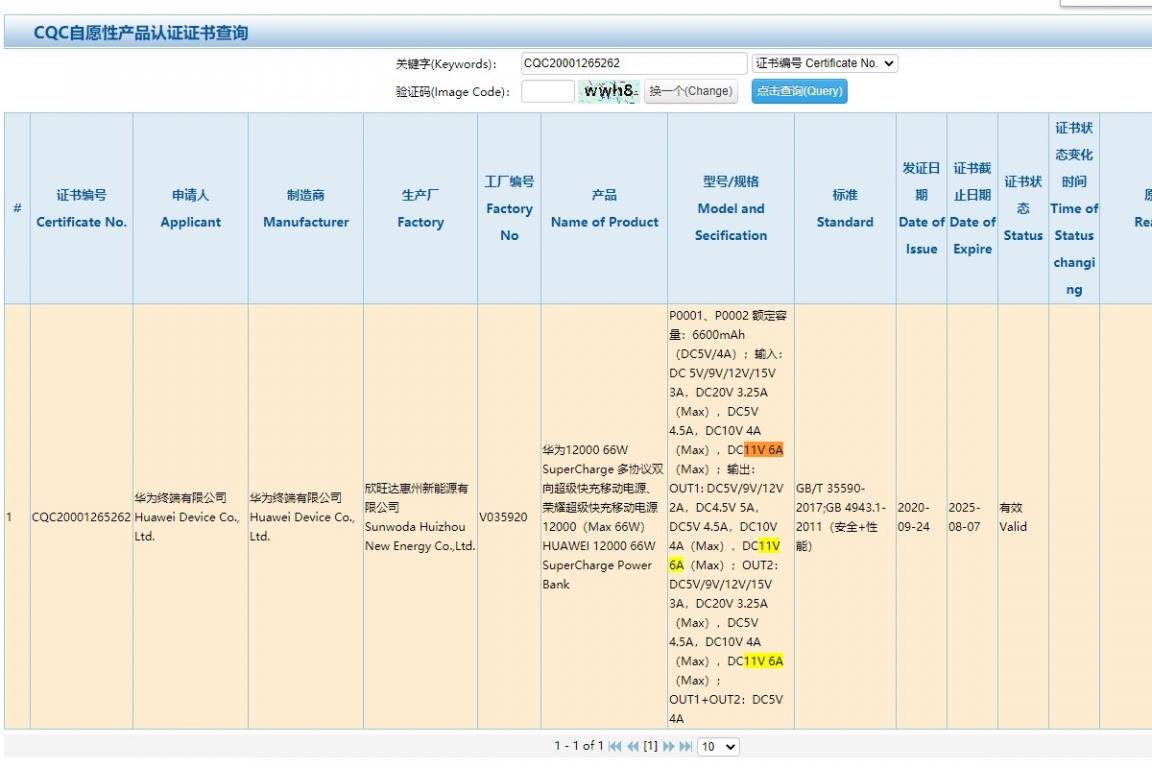Click the Name of Product column header
Screen dimensions: 1152x768
tap(604, 208)
